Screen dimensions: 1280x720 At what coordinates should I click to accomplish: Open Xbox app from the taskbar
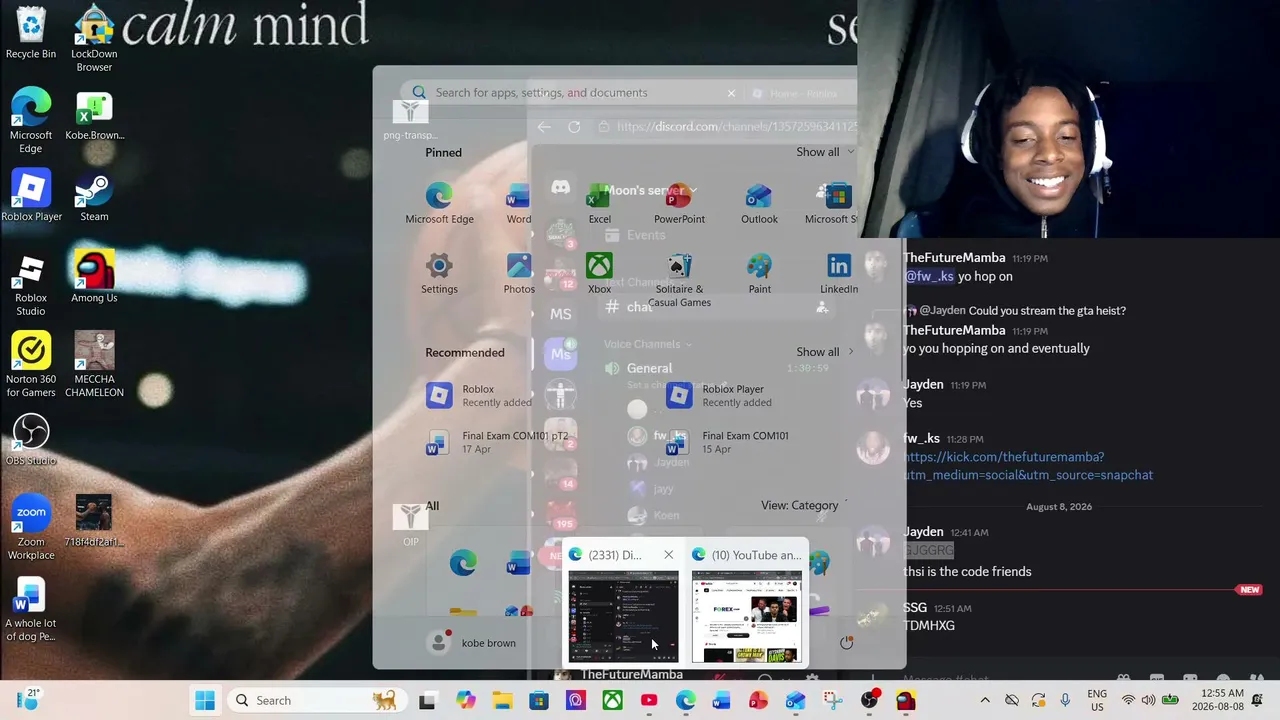(612, 700)
